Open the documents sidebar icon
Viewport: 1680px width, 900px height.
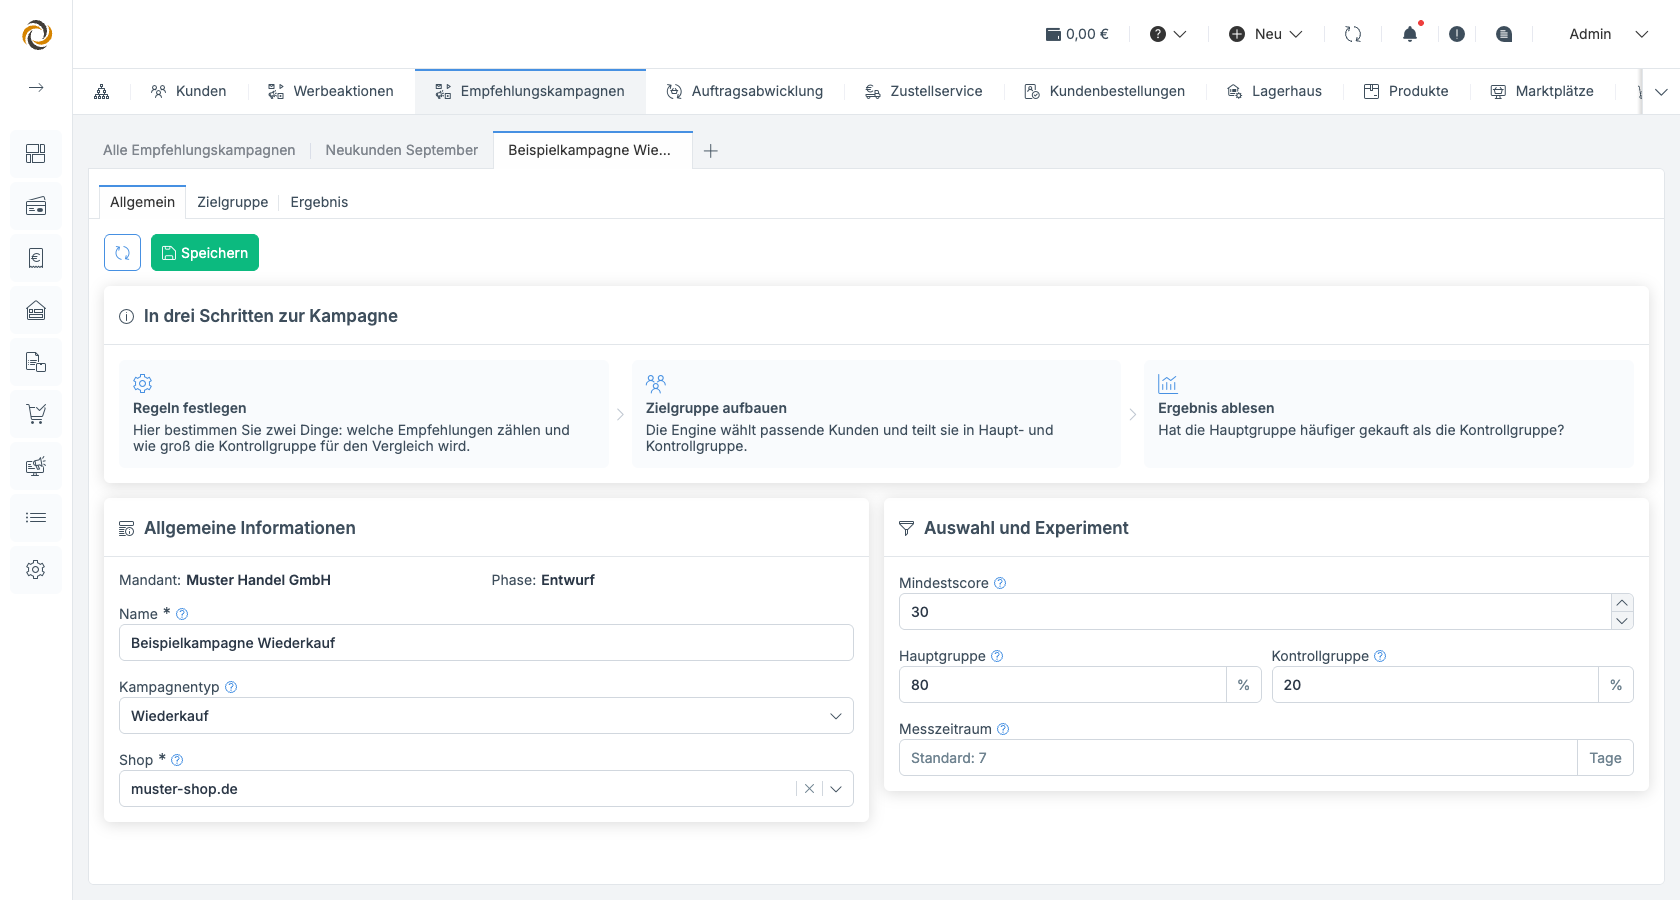coord(36,362)
